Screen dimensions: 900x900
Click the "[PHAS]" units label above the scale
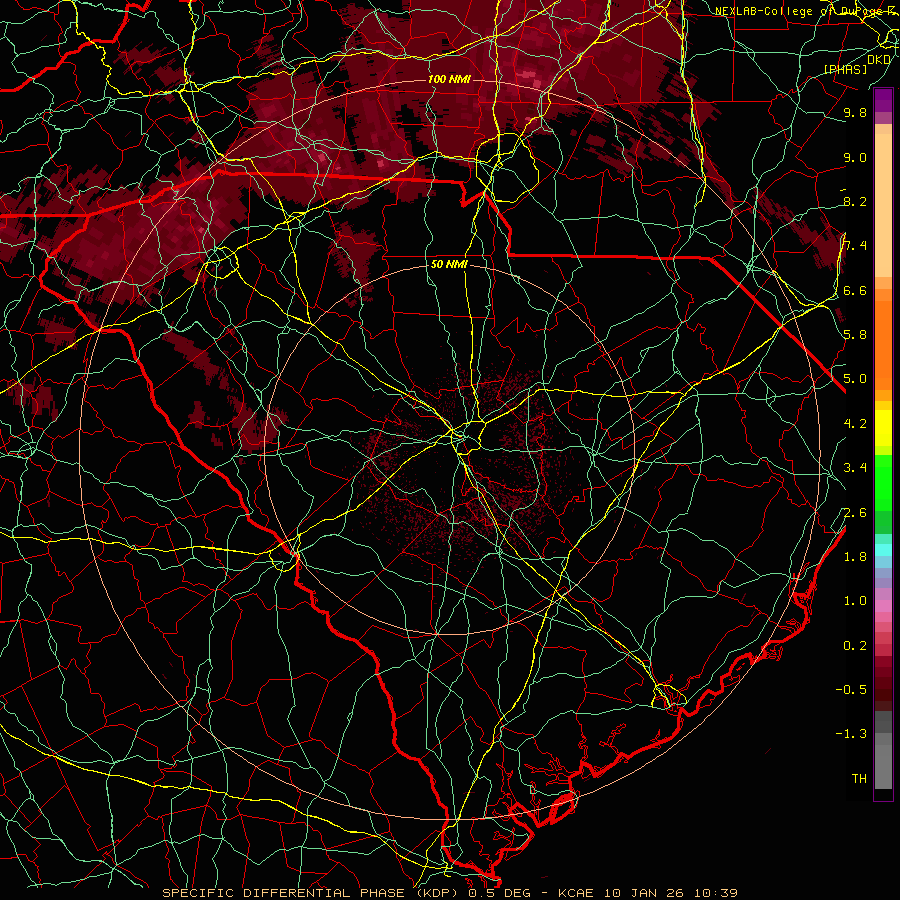pos(845,69)
